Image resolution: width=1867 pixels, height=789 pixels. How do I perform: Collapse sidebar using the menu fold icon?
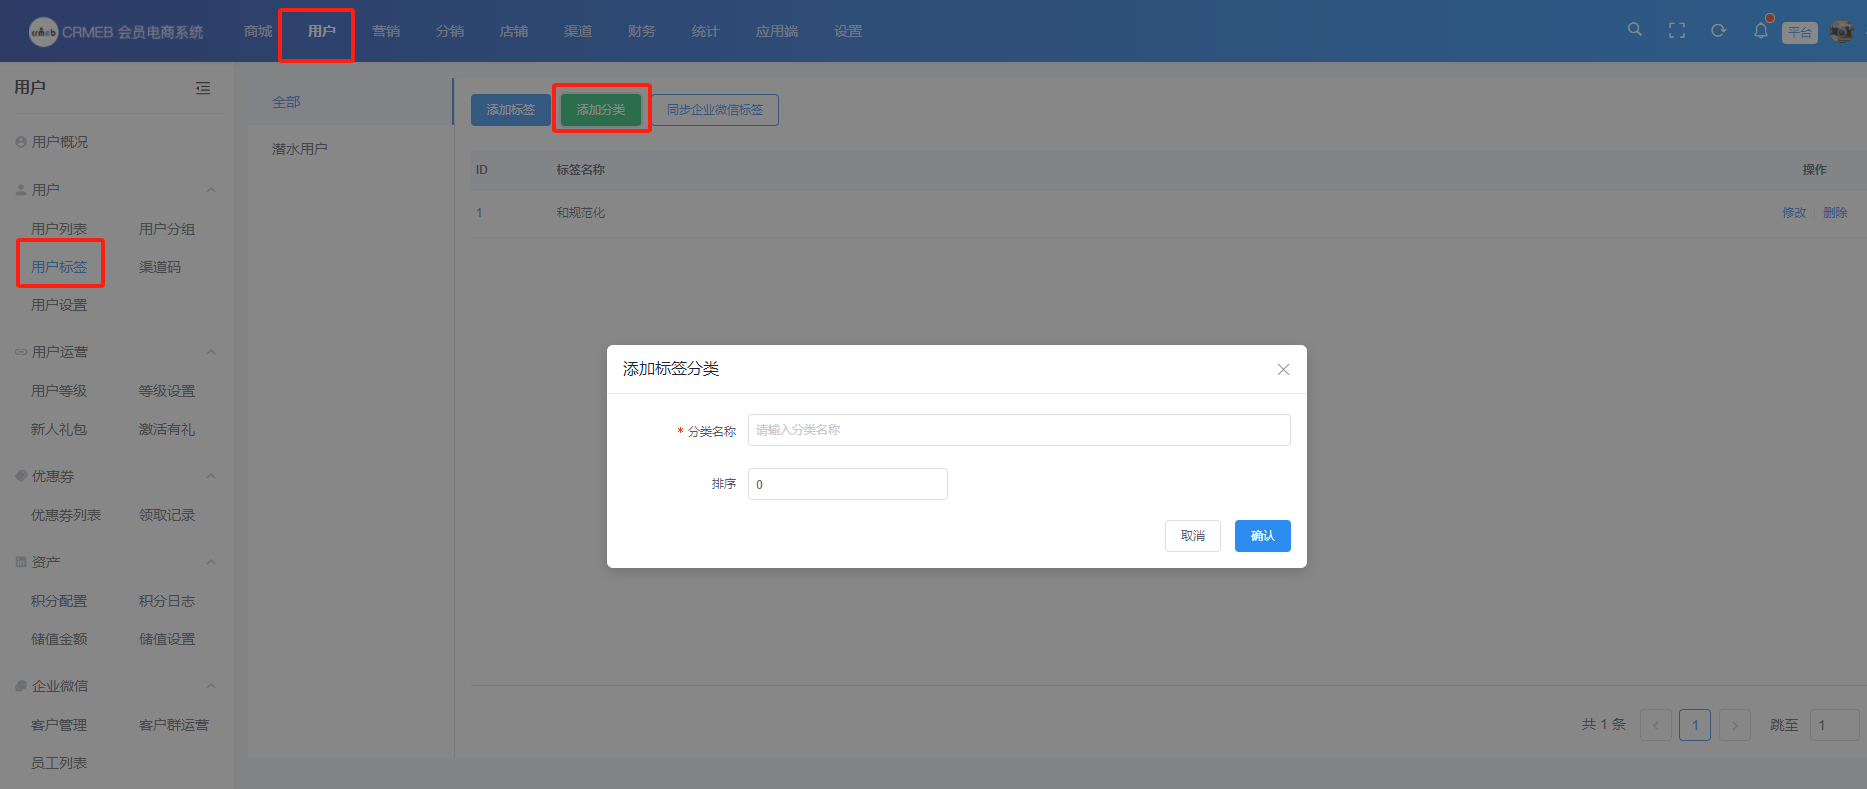(x=203, y=88)
